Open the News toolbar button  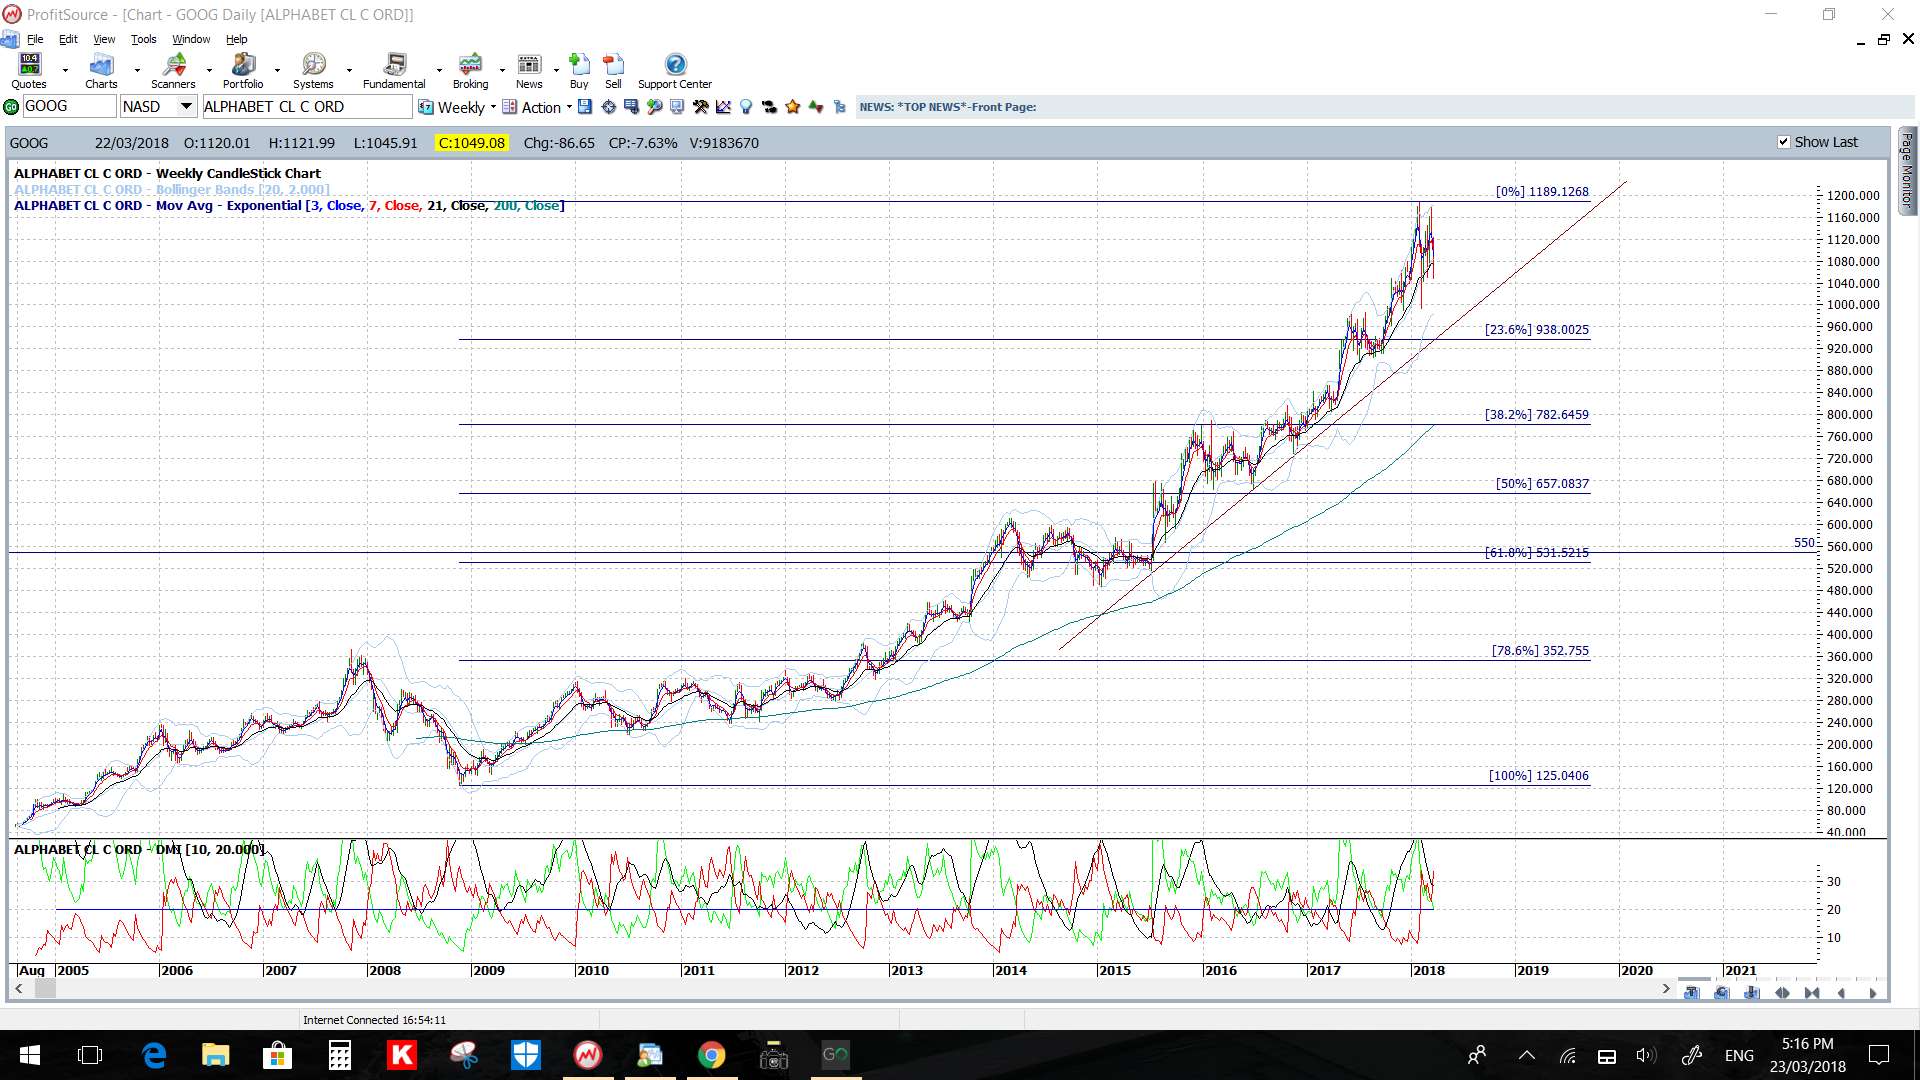click(x=529, y=71)
